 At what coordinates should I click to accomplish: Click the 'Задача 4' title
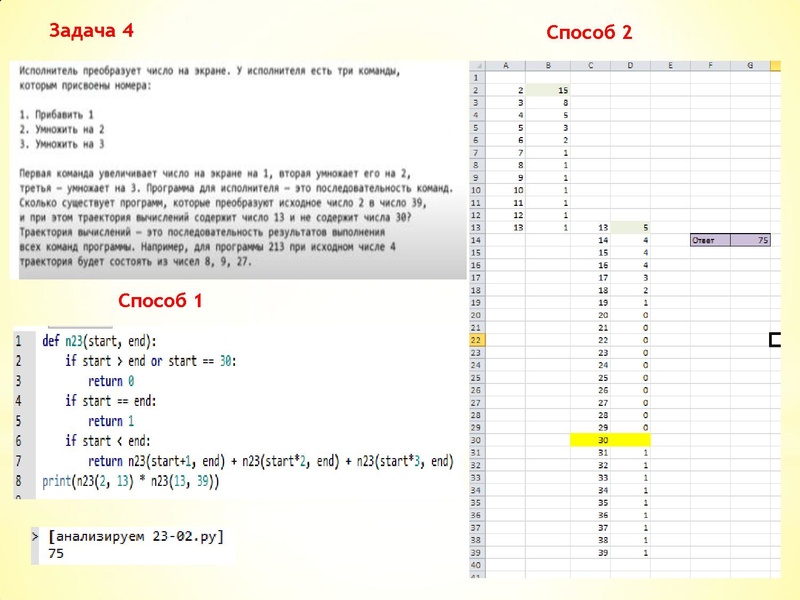coord(91,30)
